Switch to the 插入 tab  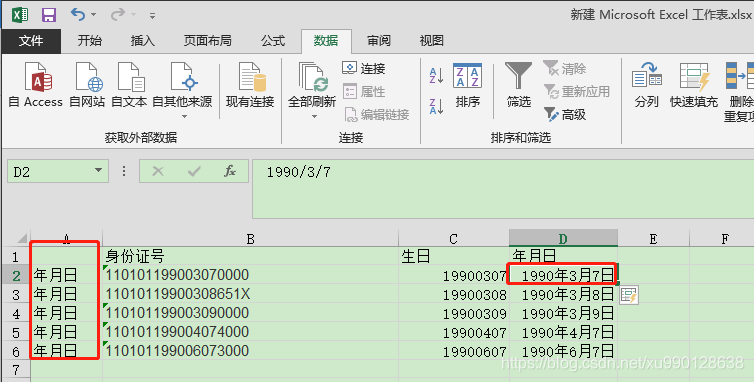click(143, 41)
